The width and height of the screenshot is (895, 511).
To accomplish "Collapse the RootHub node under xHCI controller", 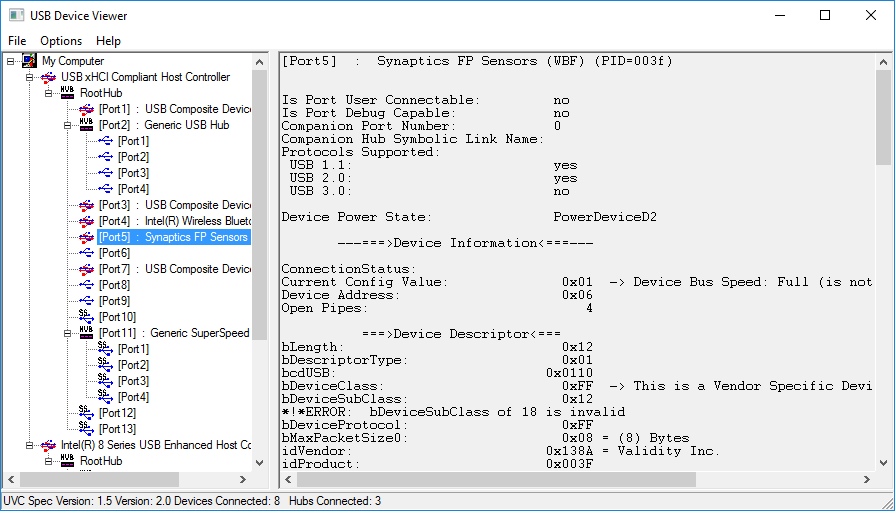I will [x=49, y=93].
